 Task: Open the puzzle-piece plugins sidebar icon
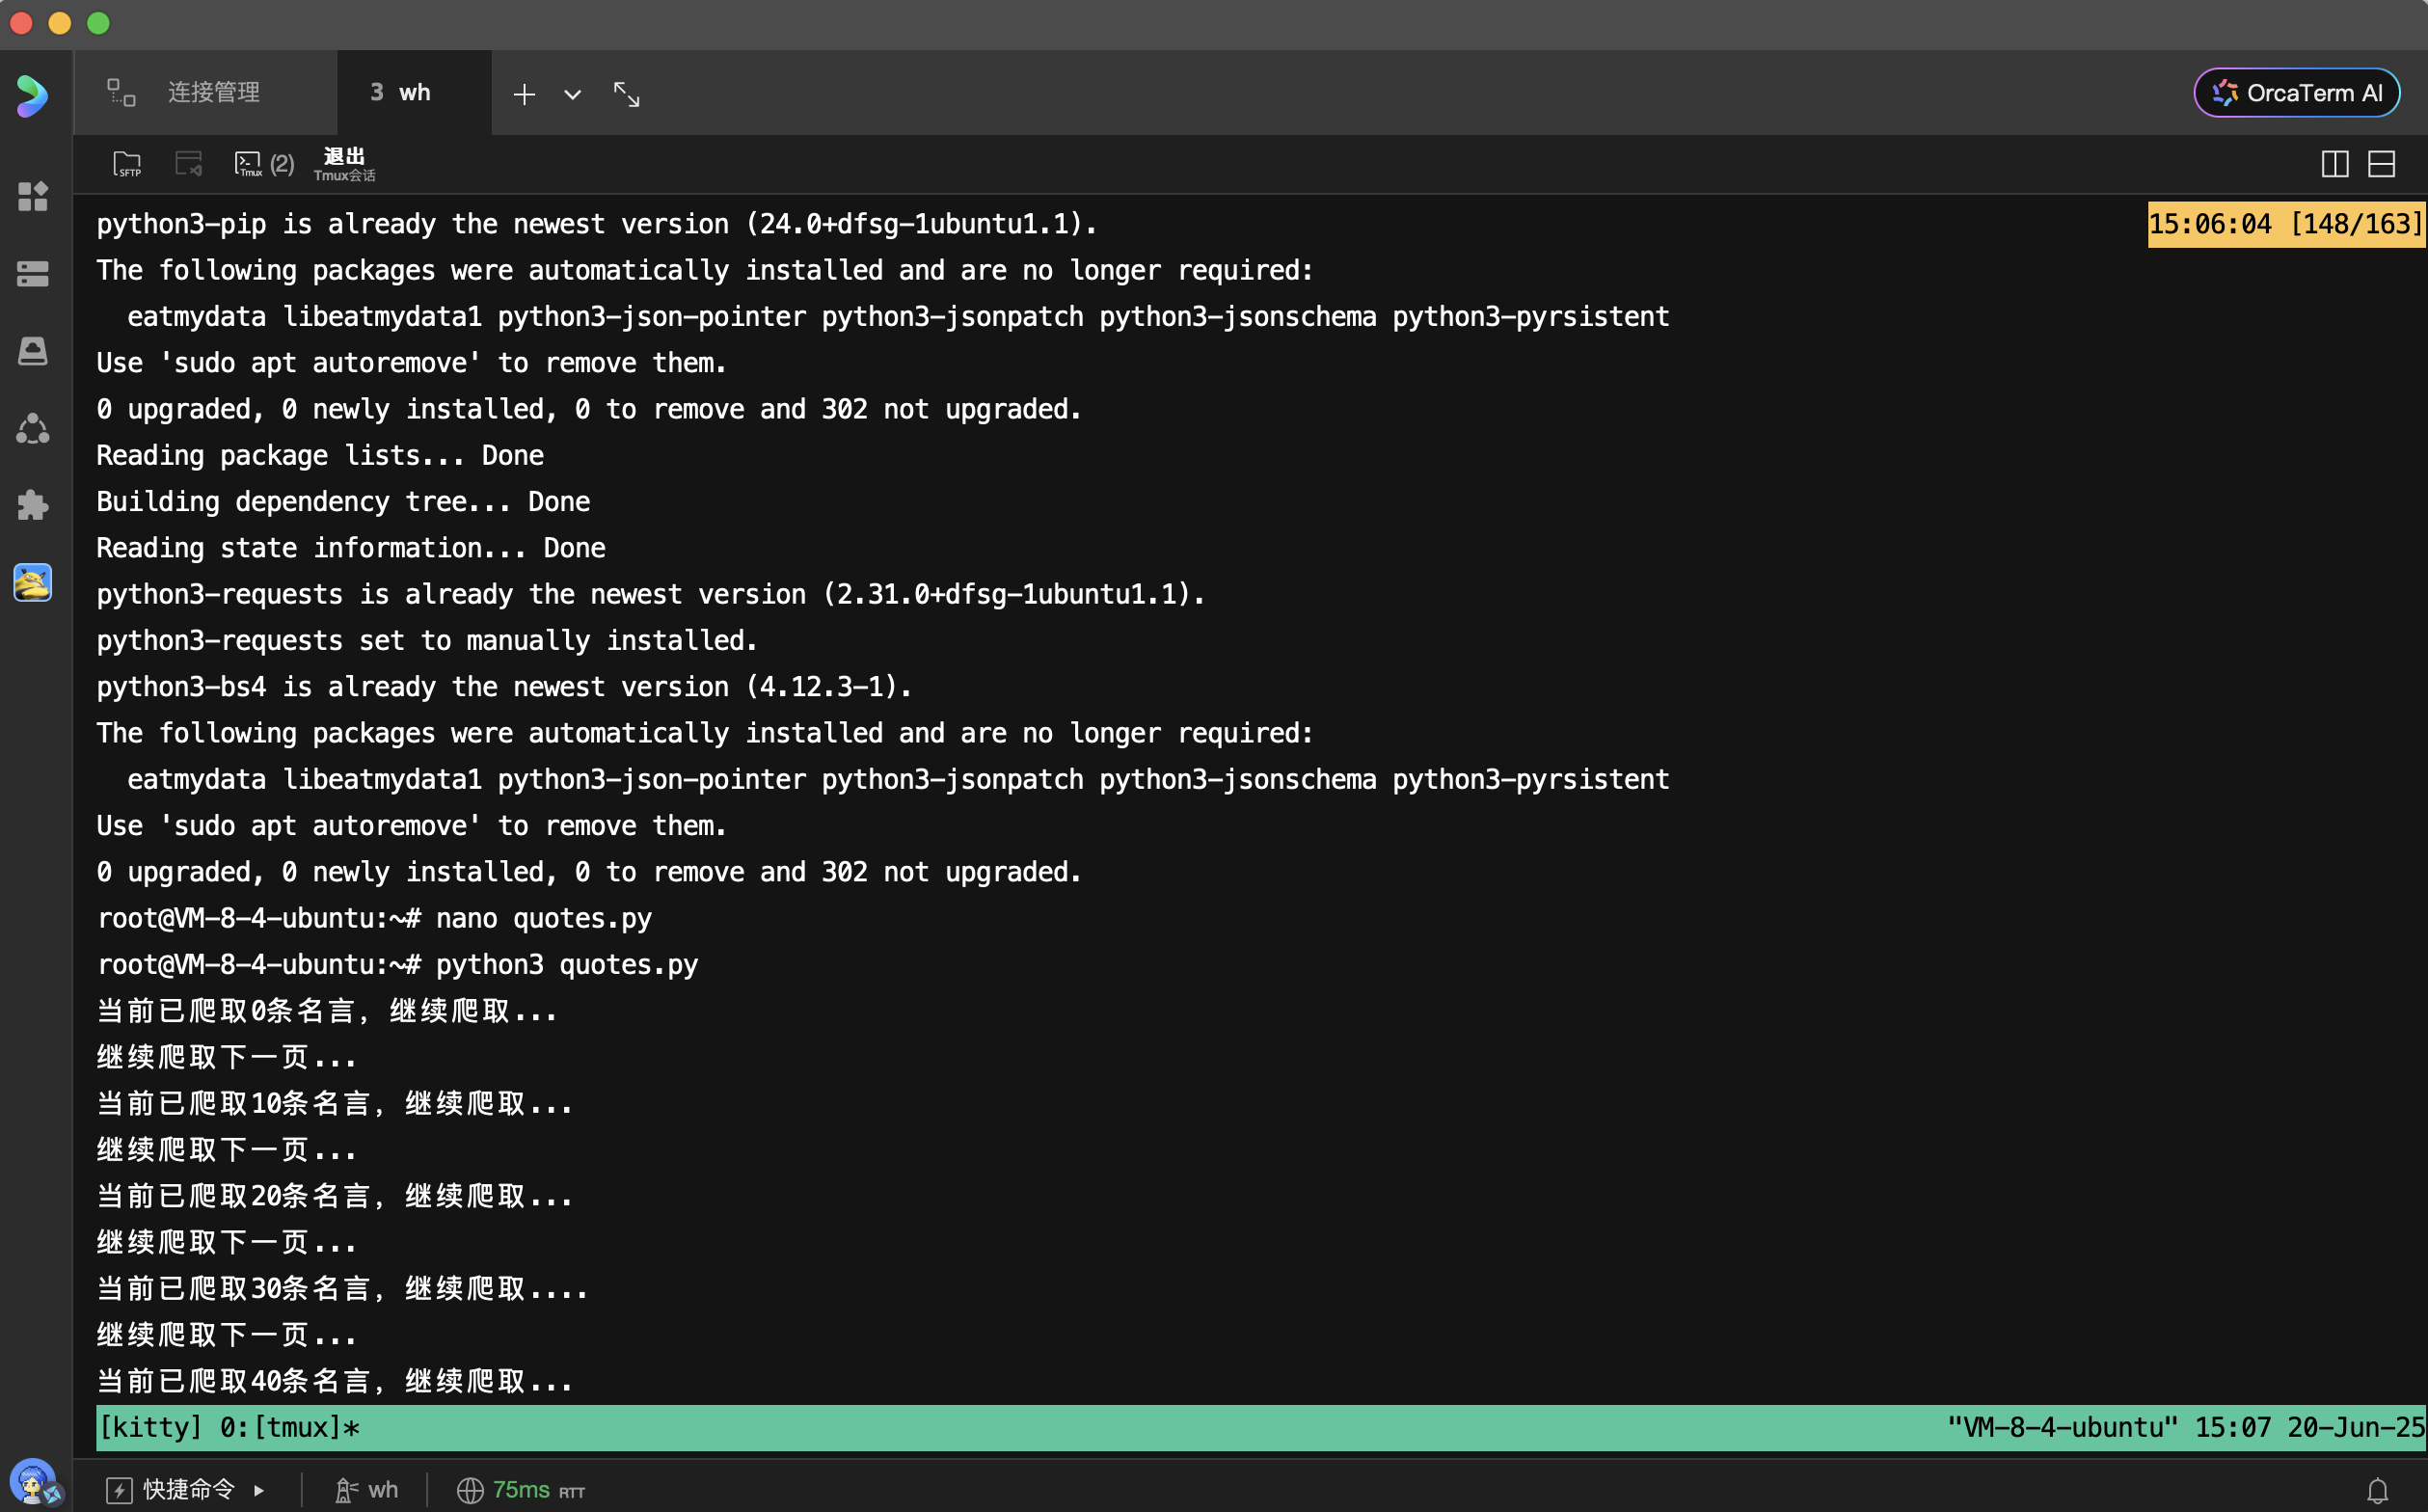pos(33,505)
